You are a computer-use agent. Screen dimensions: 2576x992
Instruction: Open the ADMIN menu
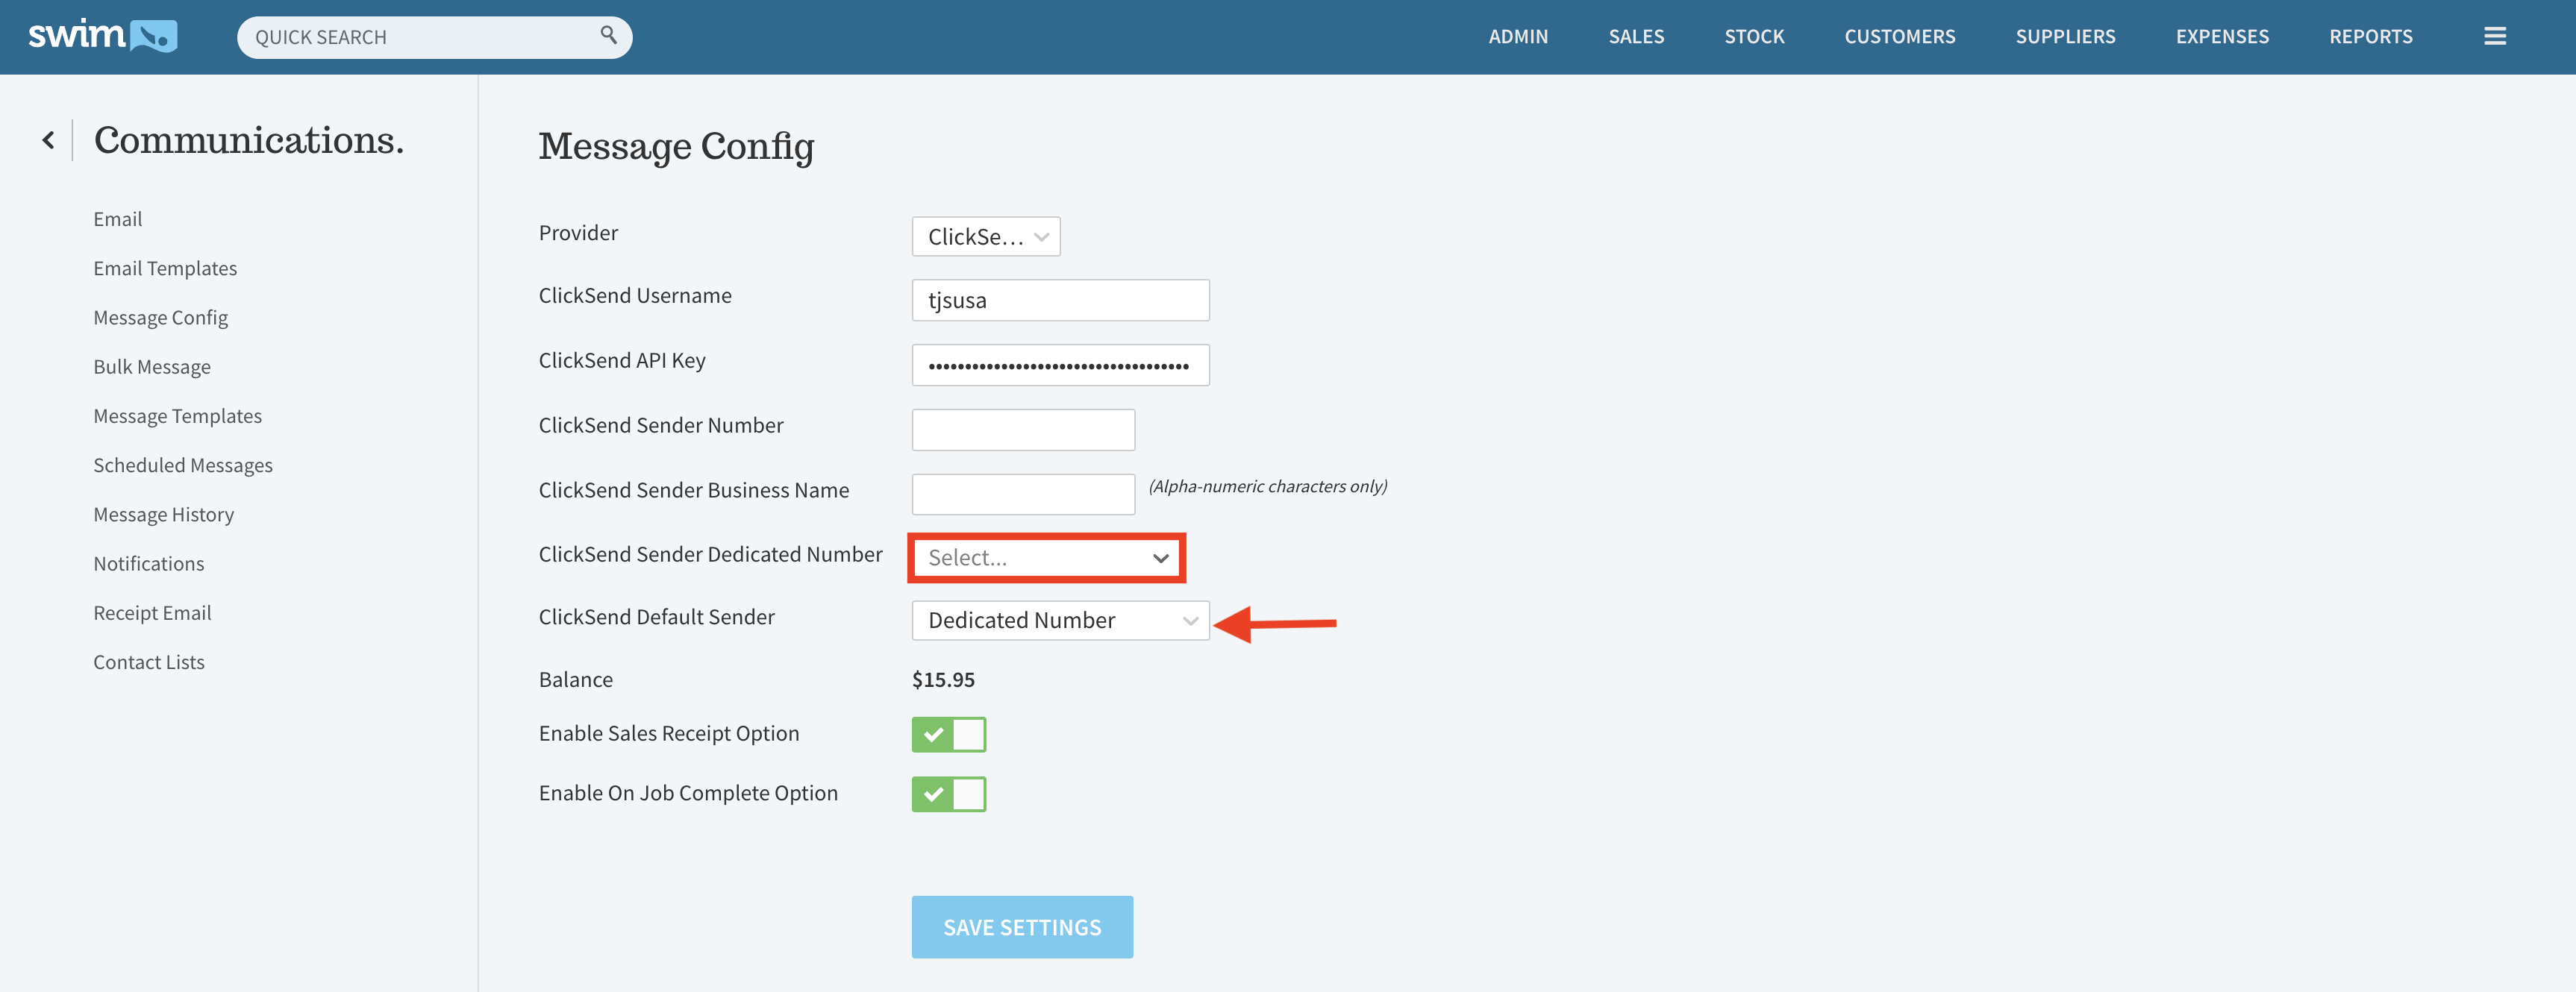click(x=1517, y=37)
